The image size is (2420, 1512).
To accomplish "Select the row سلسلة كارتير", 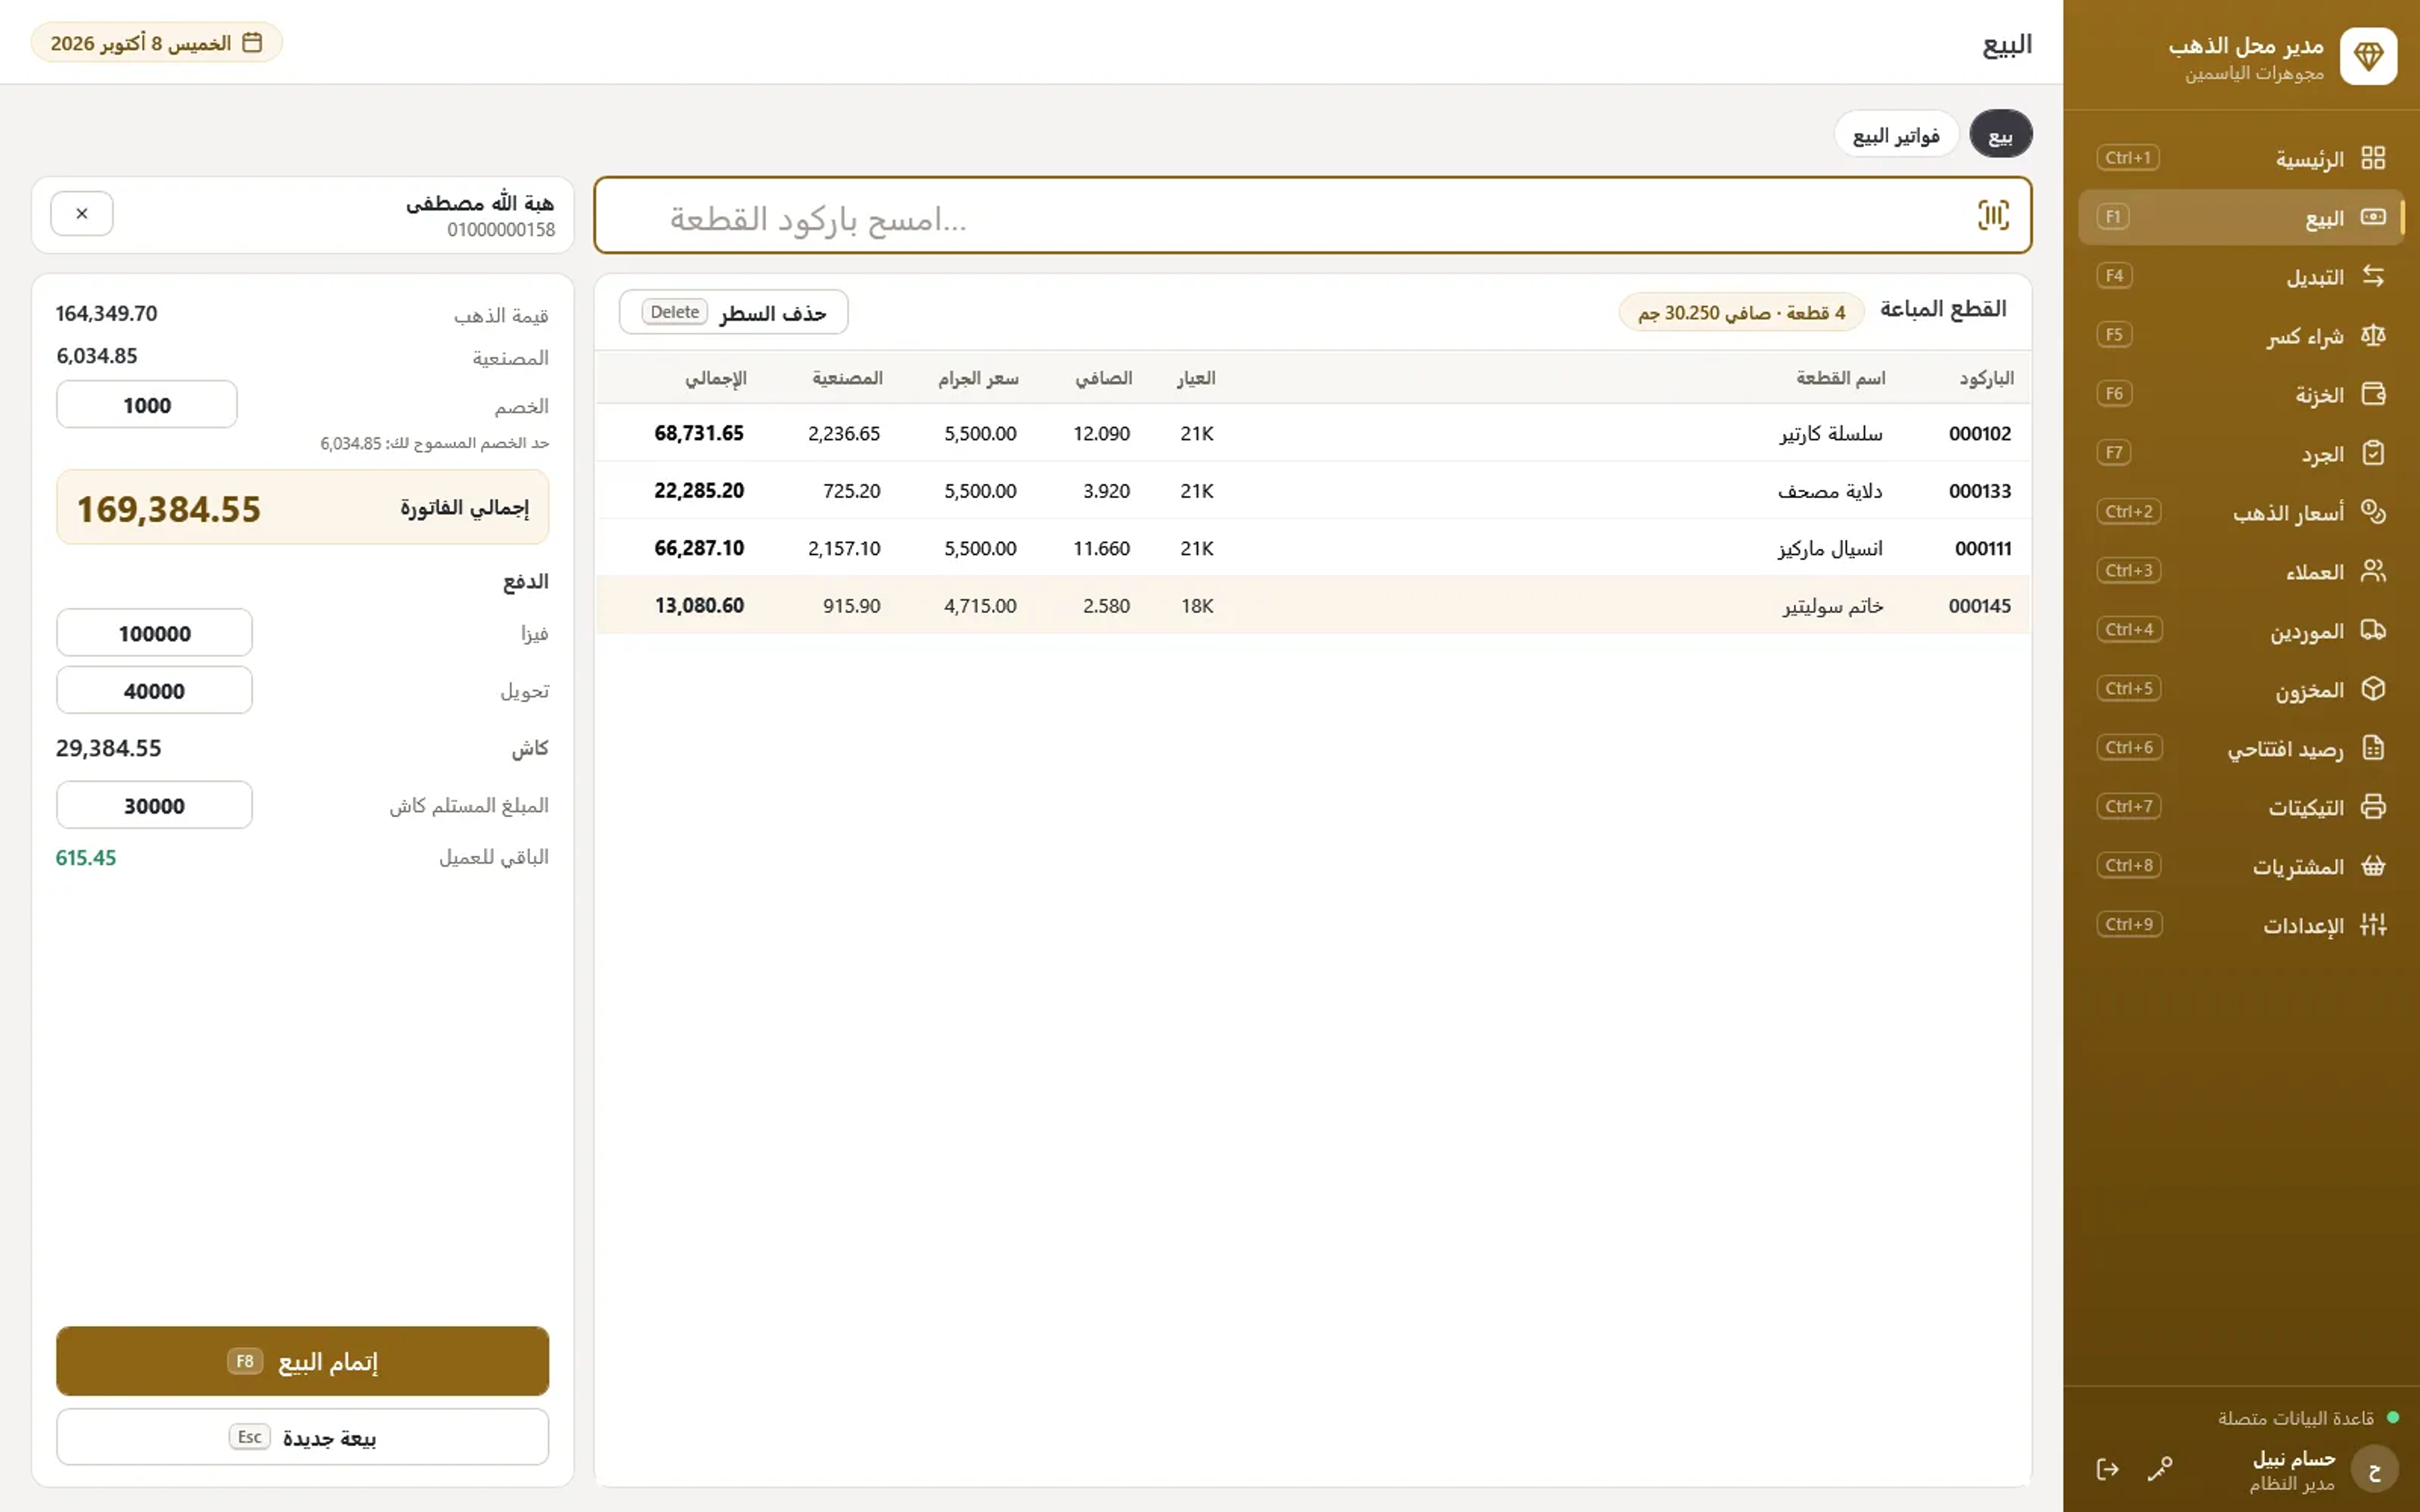I will [1313, 433].
